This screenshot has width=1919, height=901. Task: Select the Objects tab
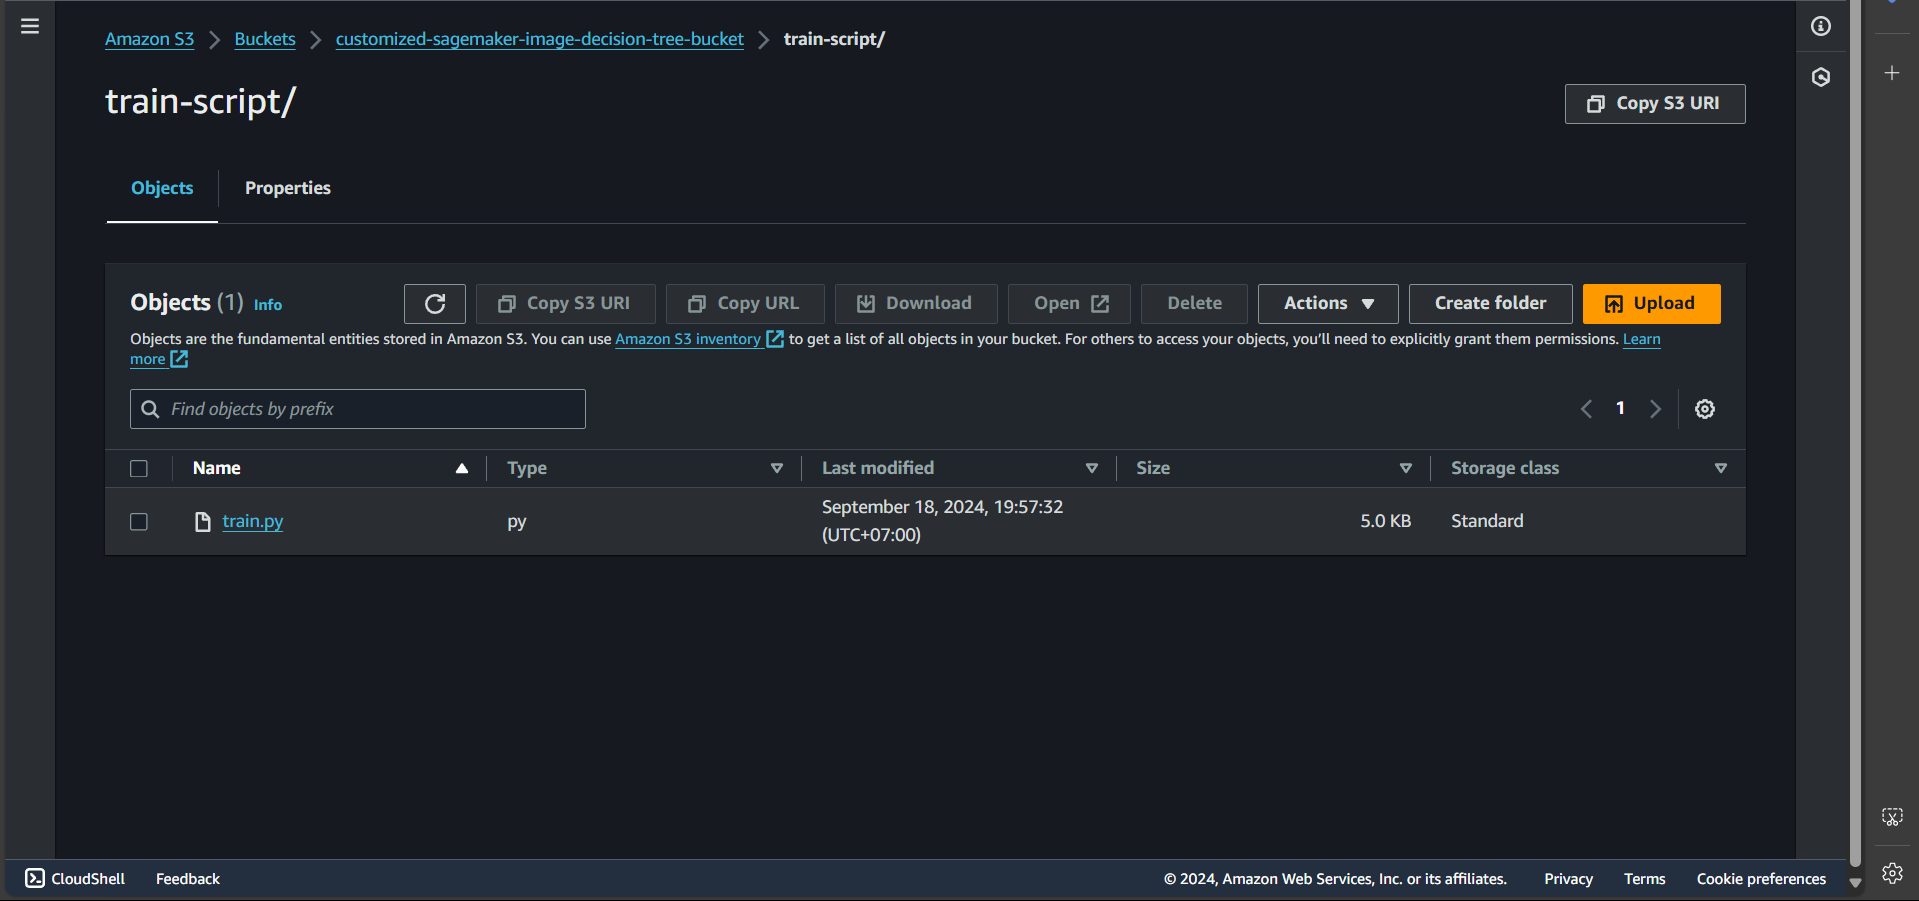tap(162, 188)
